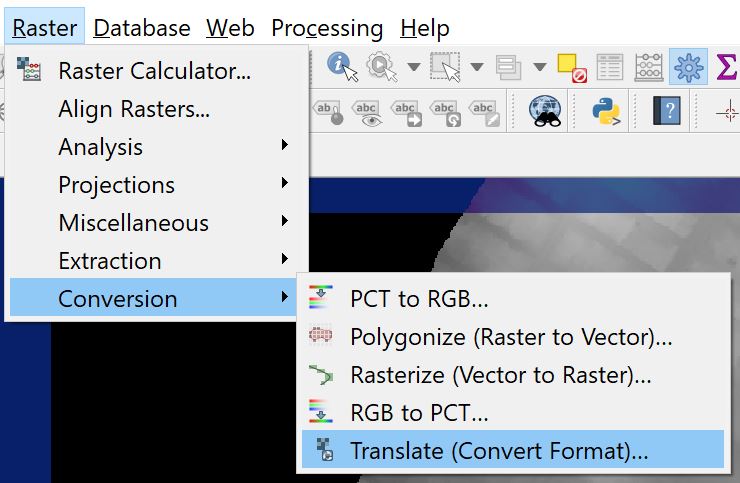Screen dimensions: 740x483
Task: Click the PCT to RGB icon
Action: tap(320, 297)
